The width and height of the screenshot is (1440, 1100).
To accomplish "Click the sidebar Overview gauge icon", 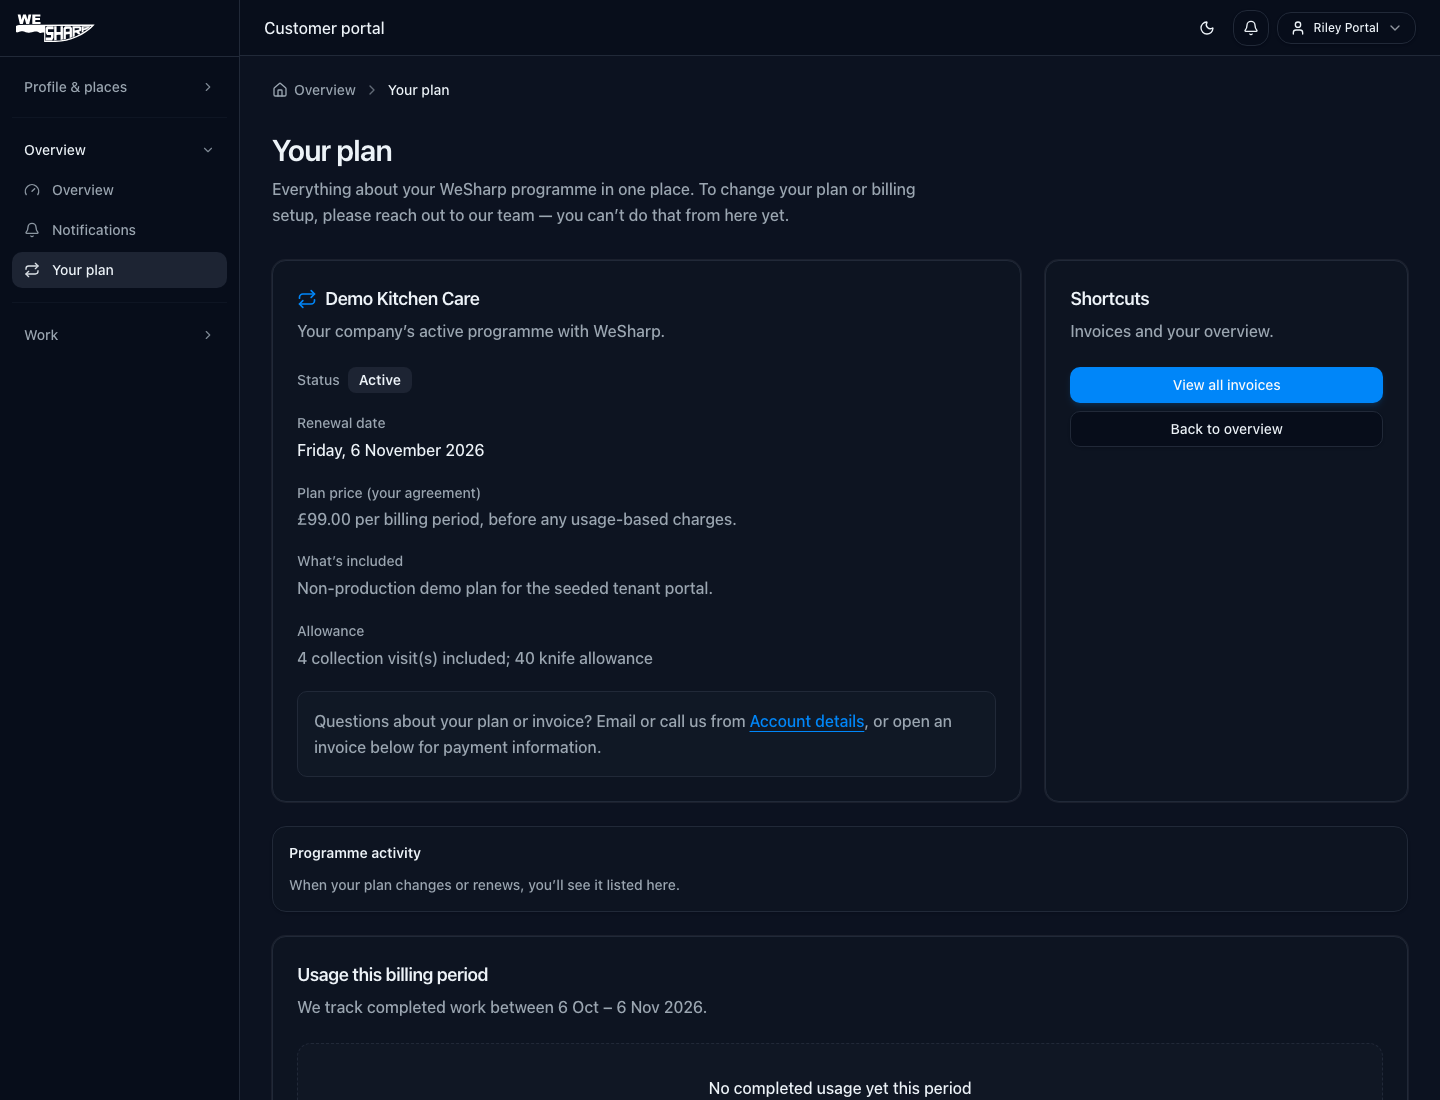I will pos(32,190).
